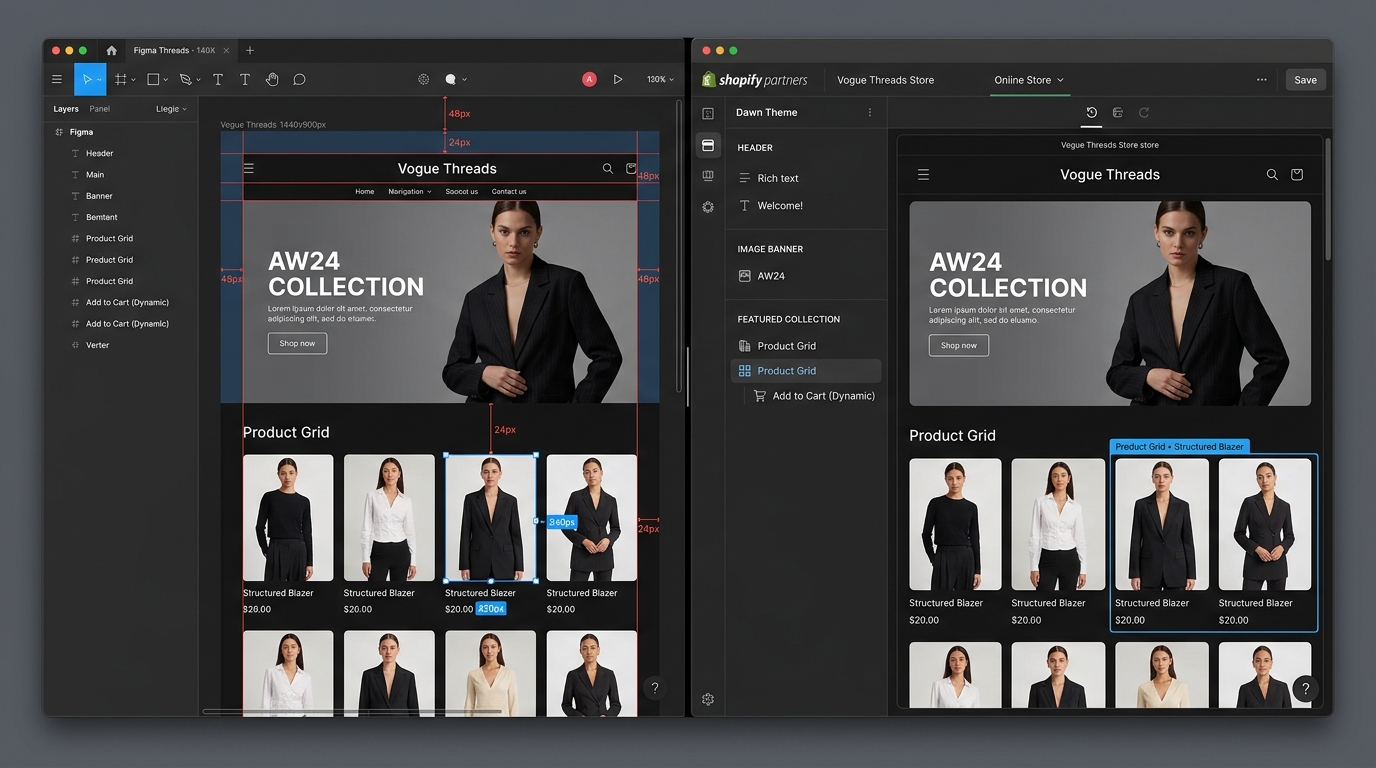Expand the Pen tool dropdown arrow in Figma

pyautogui.click(x=198, y=80)
